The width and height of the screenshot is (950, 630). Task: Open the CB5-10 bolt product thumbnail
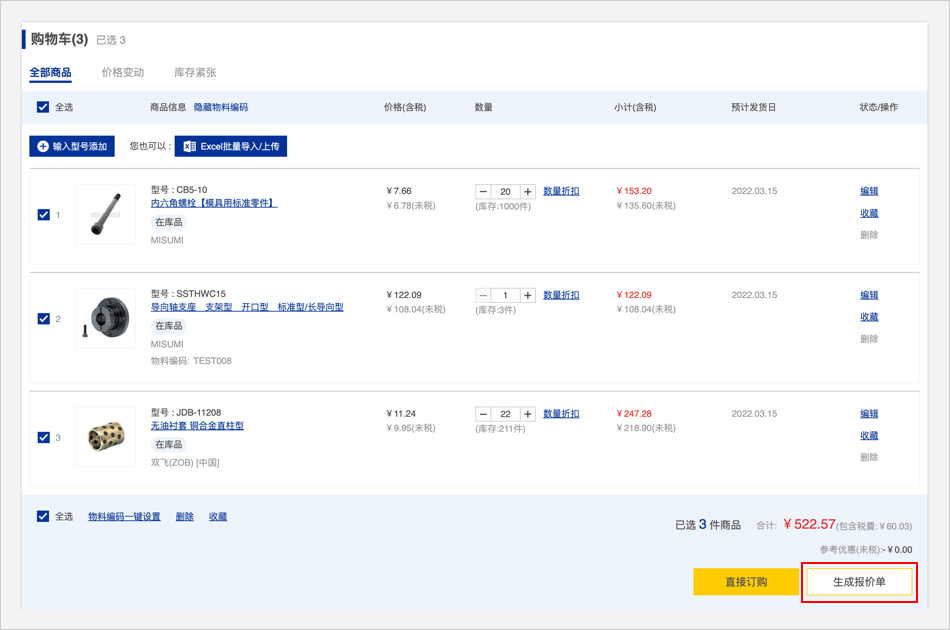[105, 214]
